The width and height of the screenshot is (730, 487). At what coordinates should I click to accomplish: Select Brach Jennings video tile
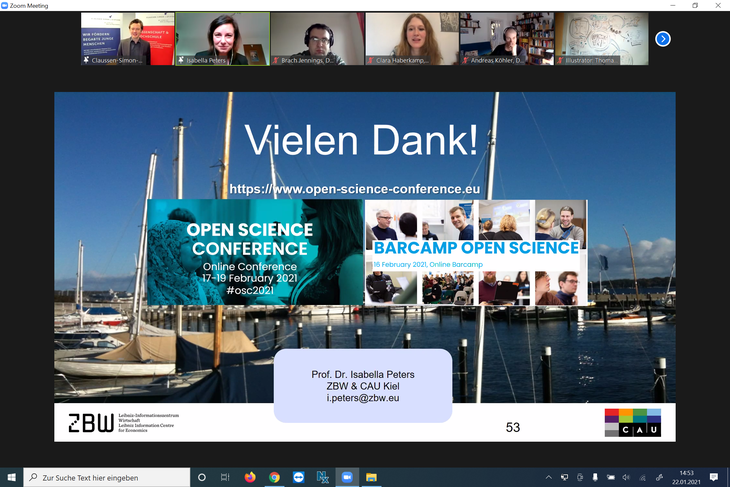318,39
